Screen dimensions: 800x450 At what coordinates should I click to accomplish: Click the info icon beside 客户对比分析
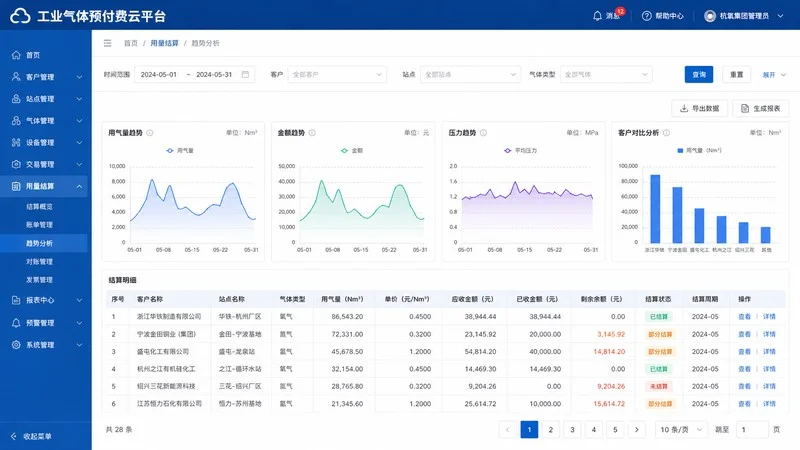[x=666, y=133]
